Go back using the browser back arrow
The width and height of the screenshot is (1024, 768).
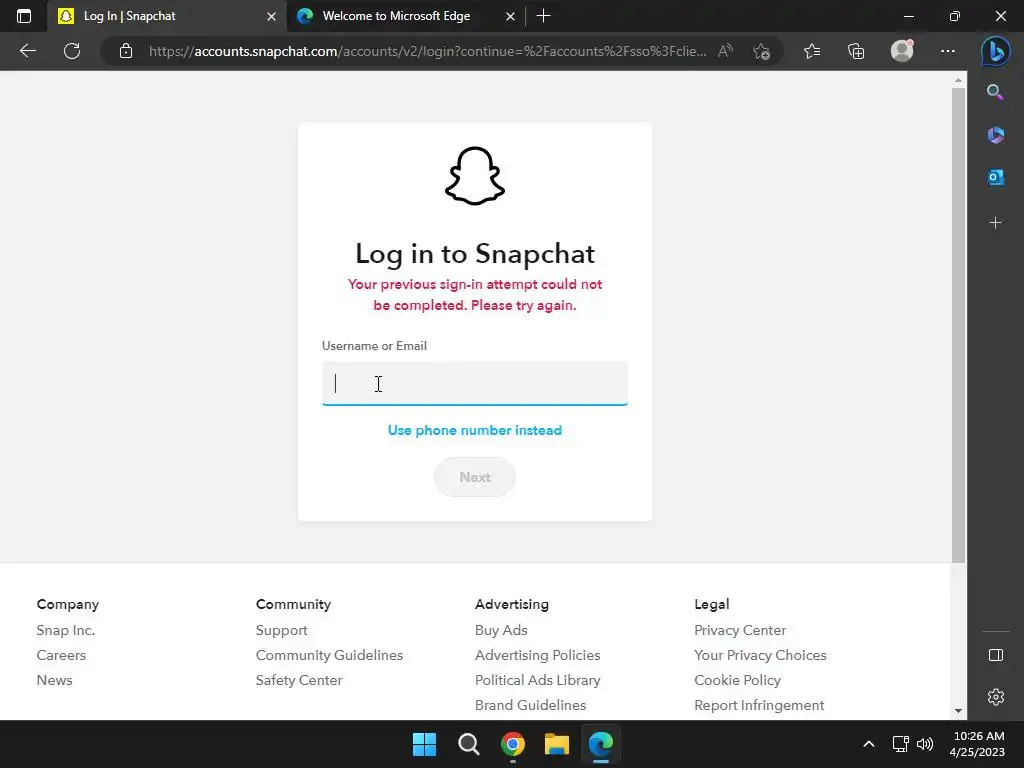click(27, 51)
